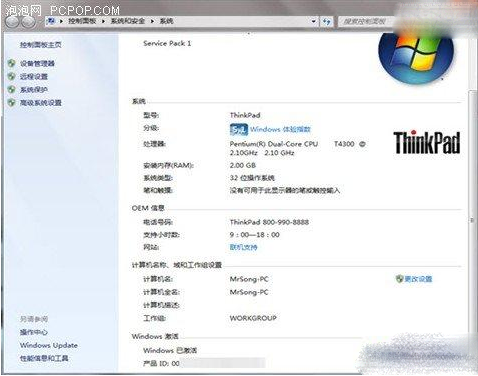The height and width of the screenshot is (376, 478).
Task: Open 远程设置 in sidebar
Action: 34,77
